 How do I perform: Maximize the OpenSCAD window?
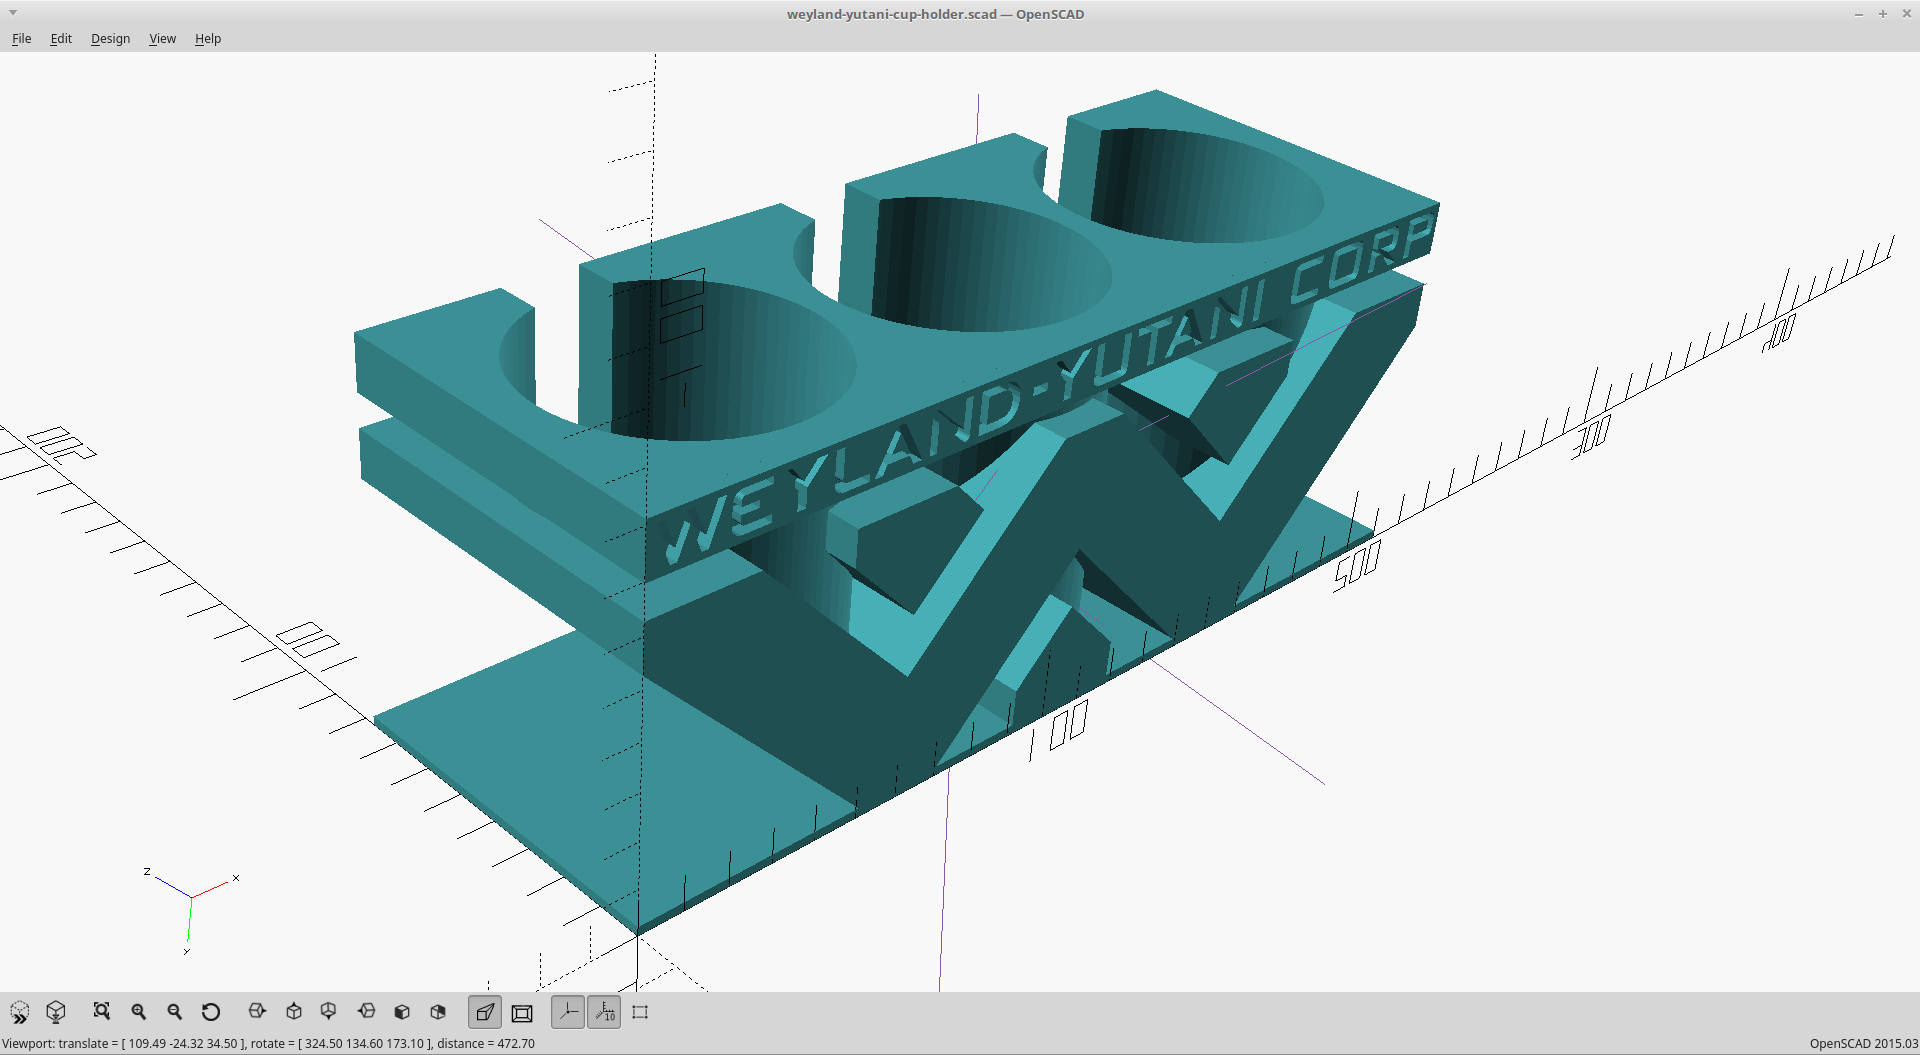1883,14
